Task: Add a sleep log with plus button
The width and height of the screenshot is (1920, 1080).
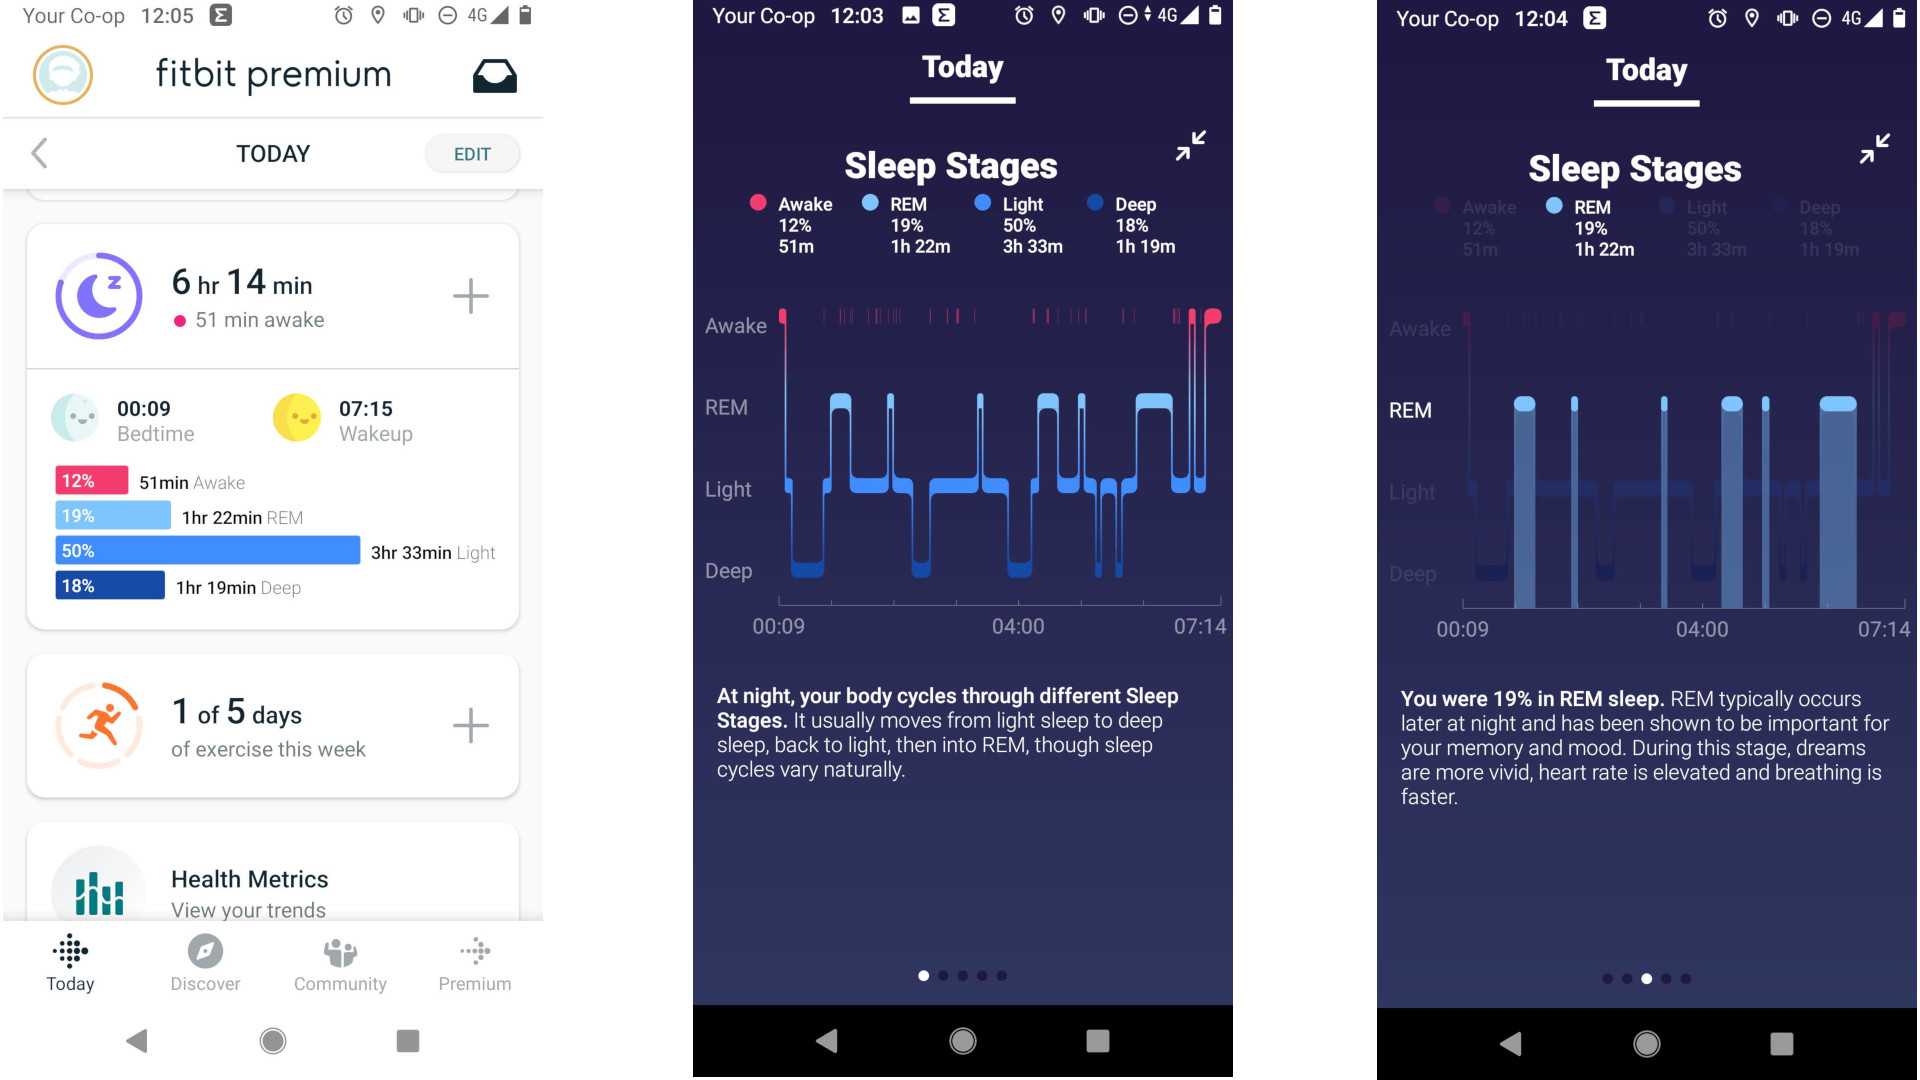Action: (x=469, y=293)
